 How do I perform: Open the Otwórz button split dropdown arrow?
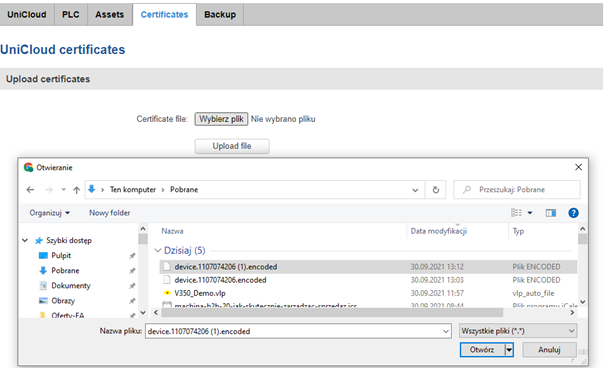[x=509, y=350]
